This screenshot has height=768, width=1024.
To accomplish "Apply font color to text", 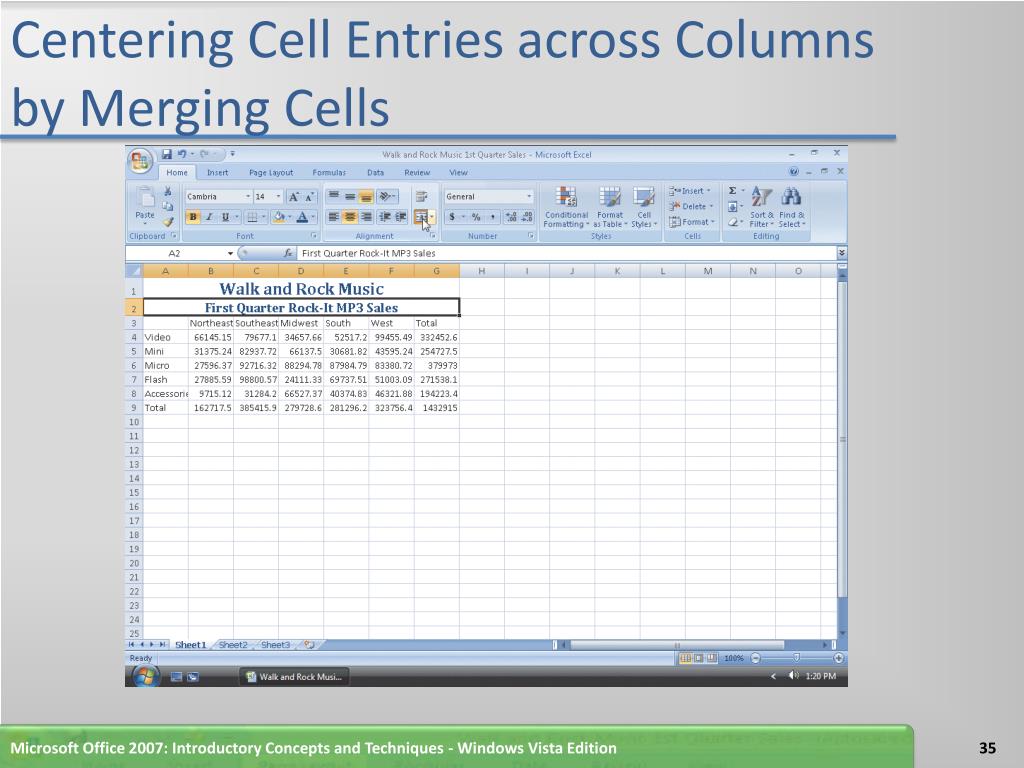I will coord(302,217).
